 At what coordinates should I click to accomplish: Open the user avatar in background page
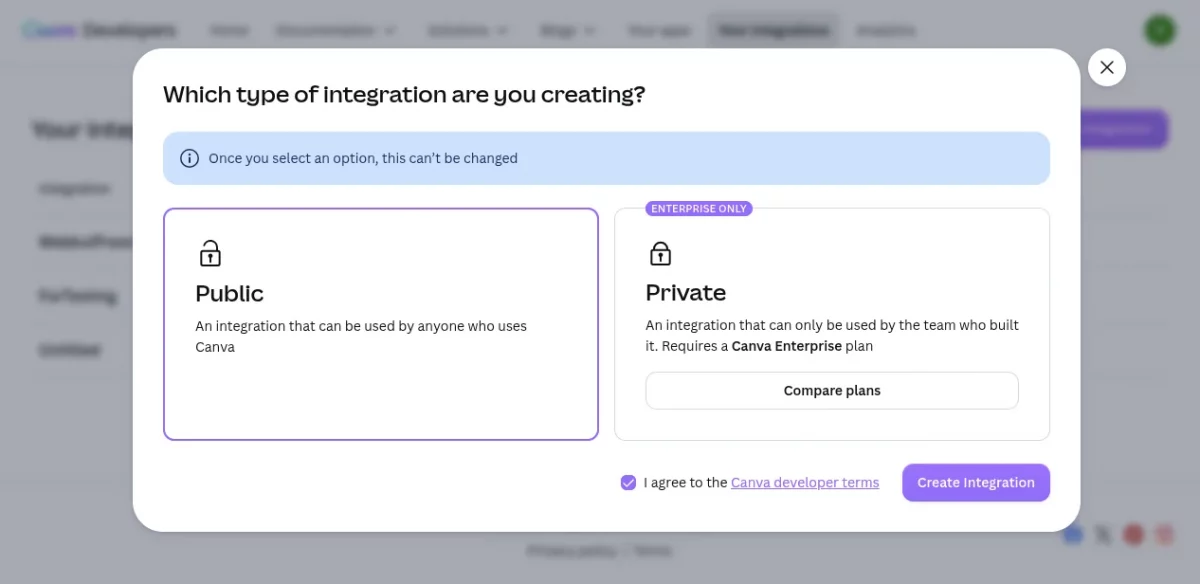[1160, 30]
